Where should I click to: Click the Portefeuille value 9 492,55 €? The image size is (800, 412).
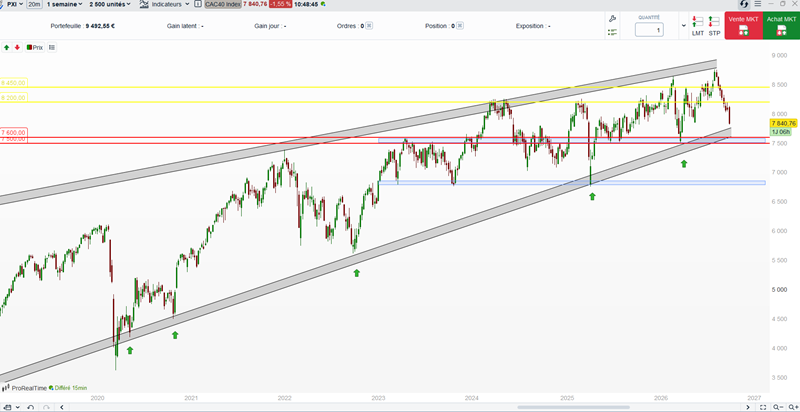click(99, 25)
